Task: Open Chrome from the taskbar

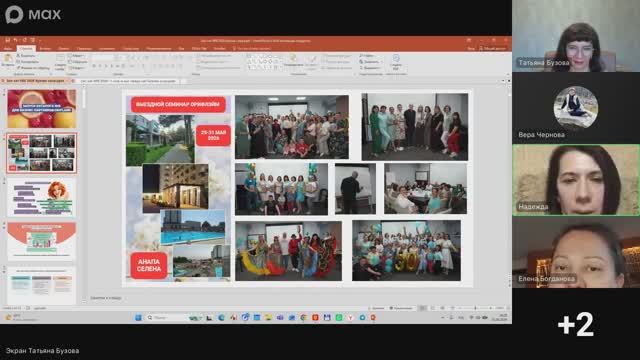Action: 303,318
